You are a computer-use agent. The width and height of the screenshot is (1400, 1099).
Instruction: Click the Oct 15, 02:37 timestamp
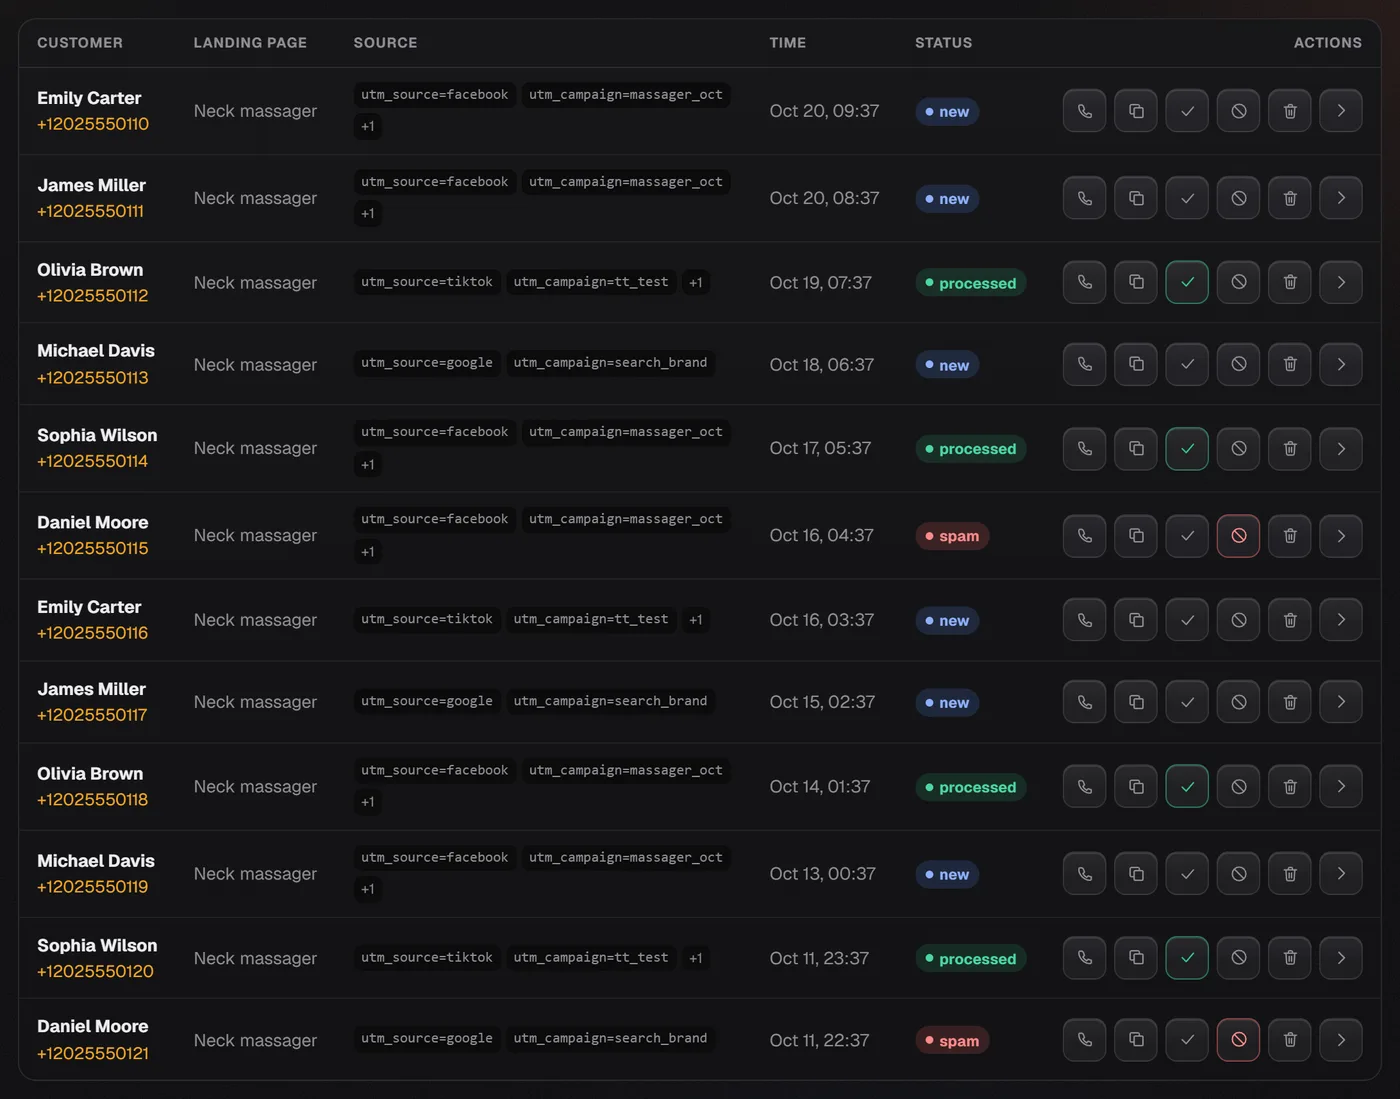click(822, 702)
